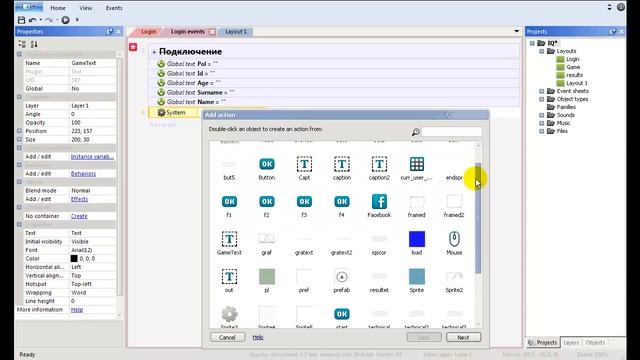The width and height of the screenshot is (640, 360).
Task: Expand the Event sheets folder
Action: pos(542,91)
